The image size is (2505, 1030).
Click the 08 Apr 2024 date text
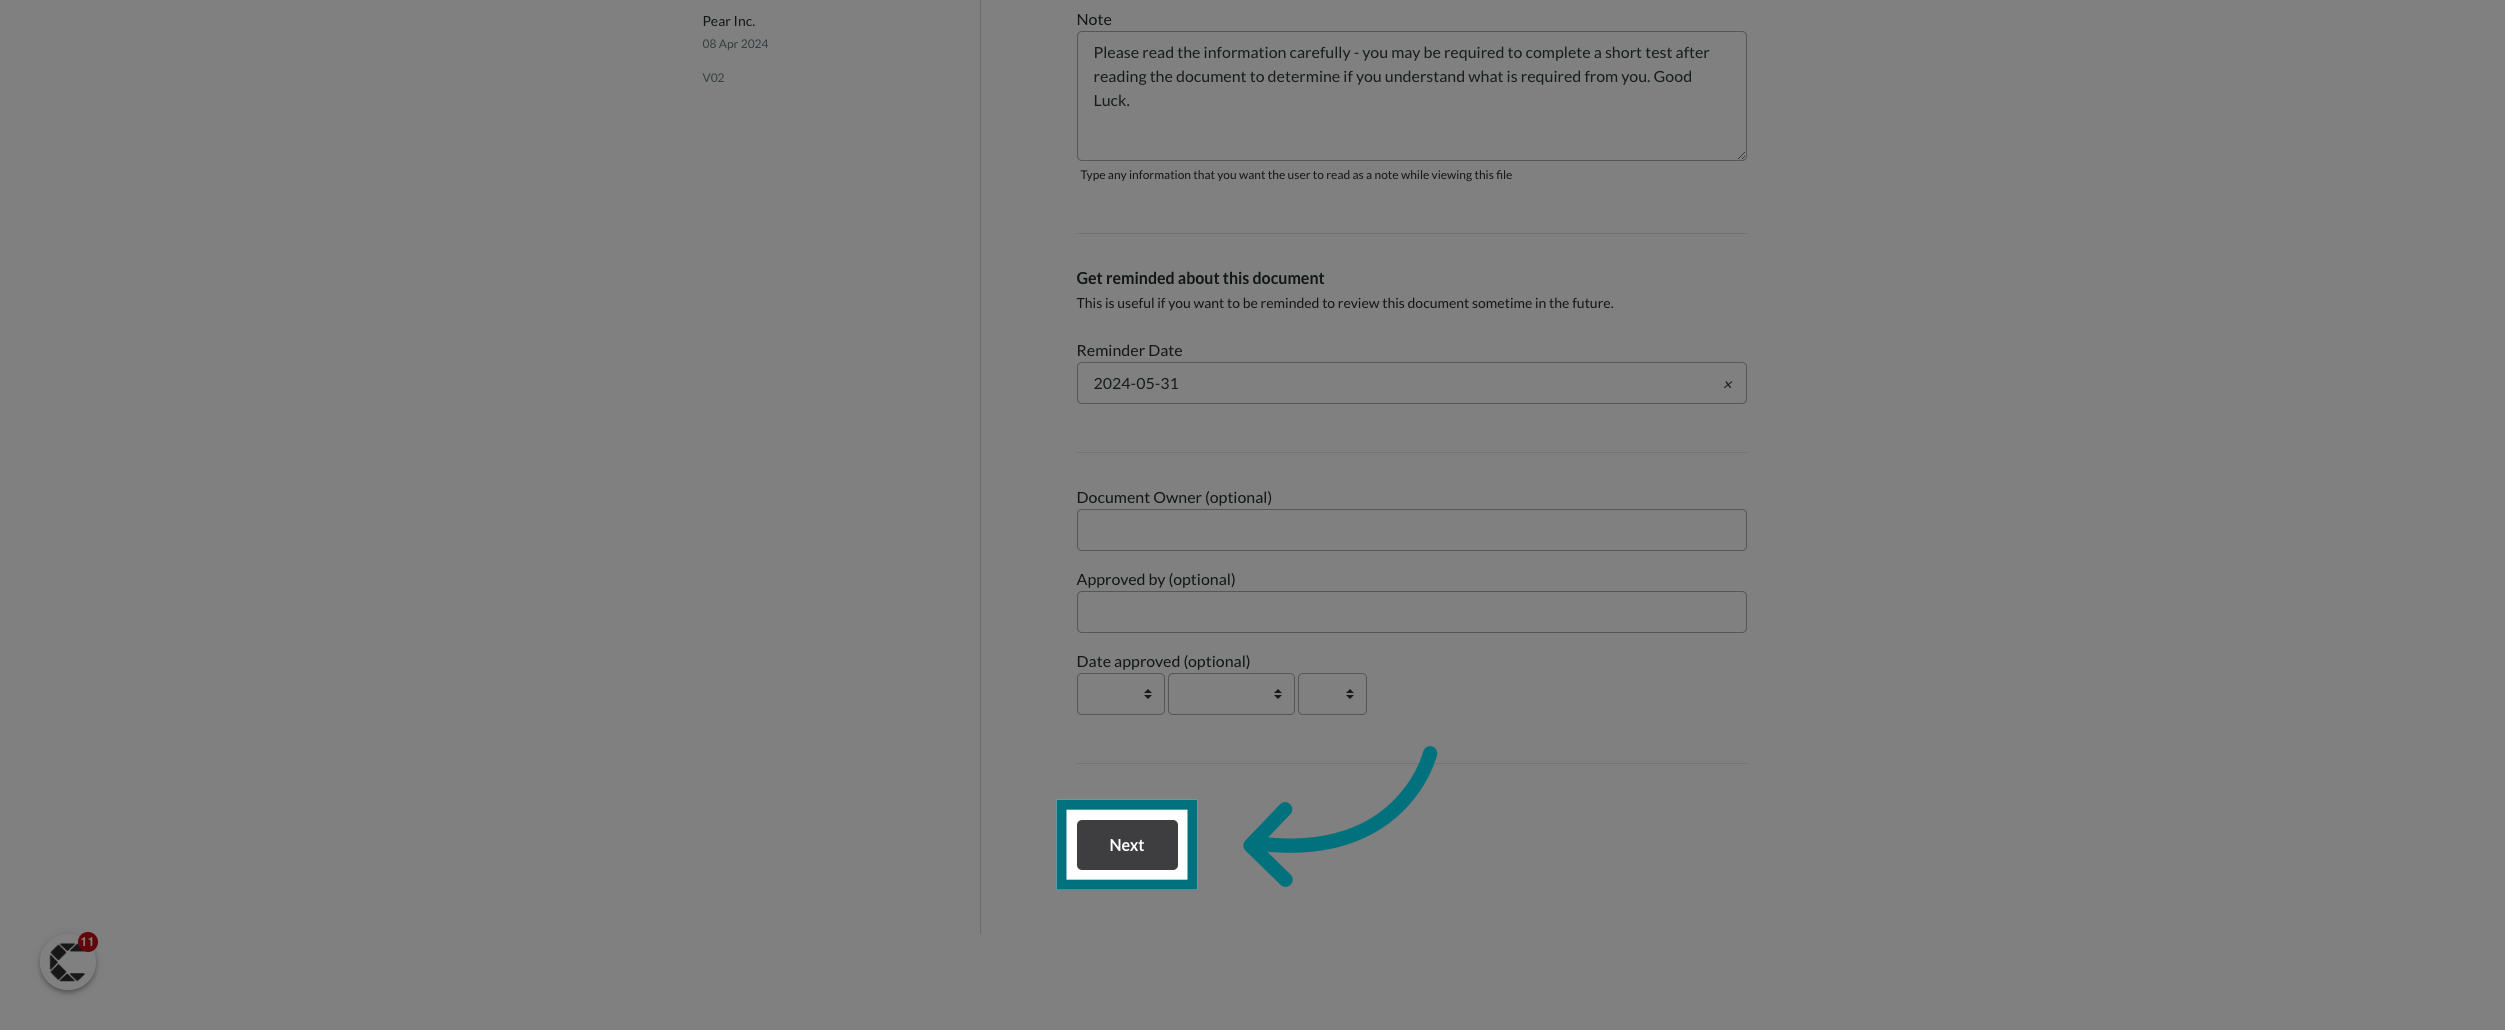pos(735,44)
